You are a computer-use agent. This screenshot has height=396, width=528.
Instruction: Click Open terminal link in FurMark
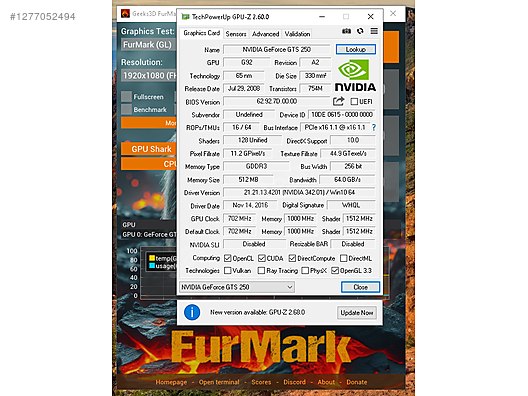219,382
